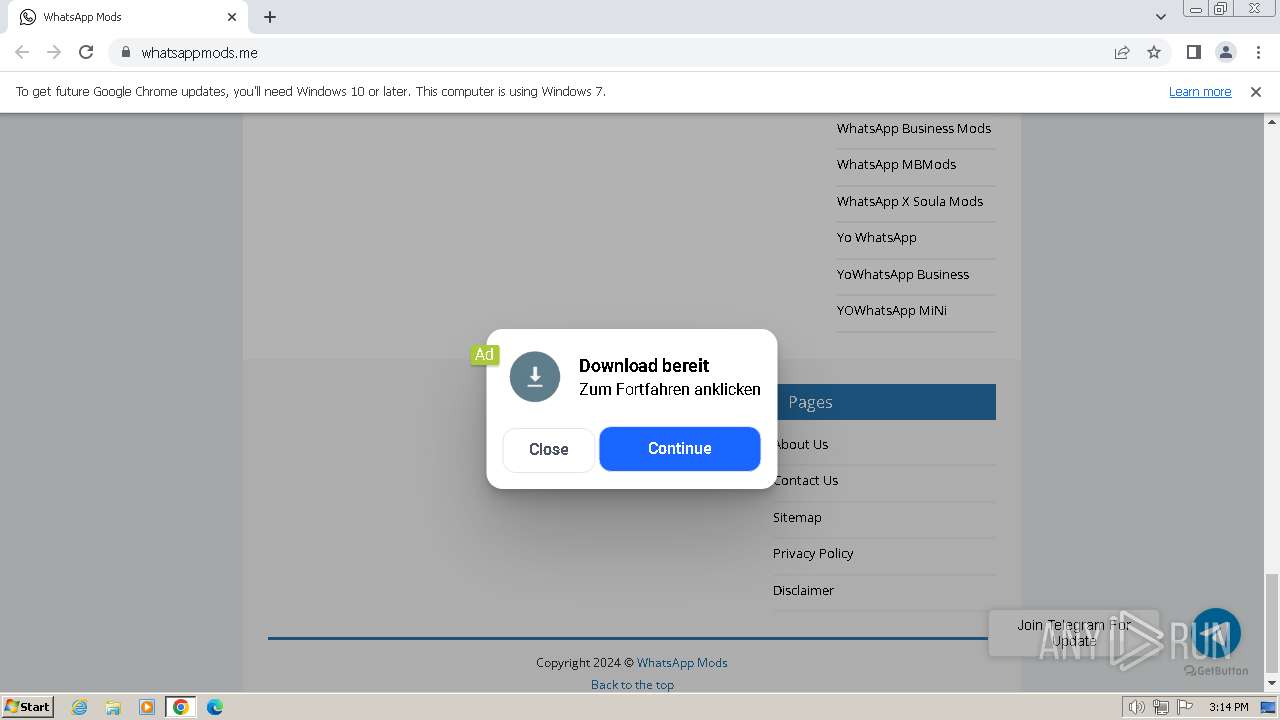The width and height of the screenshot is (1280, 720).
Task: Click the volume tray icon
Action: pos(1137,707)
